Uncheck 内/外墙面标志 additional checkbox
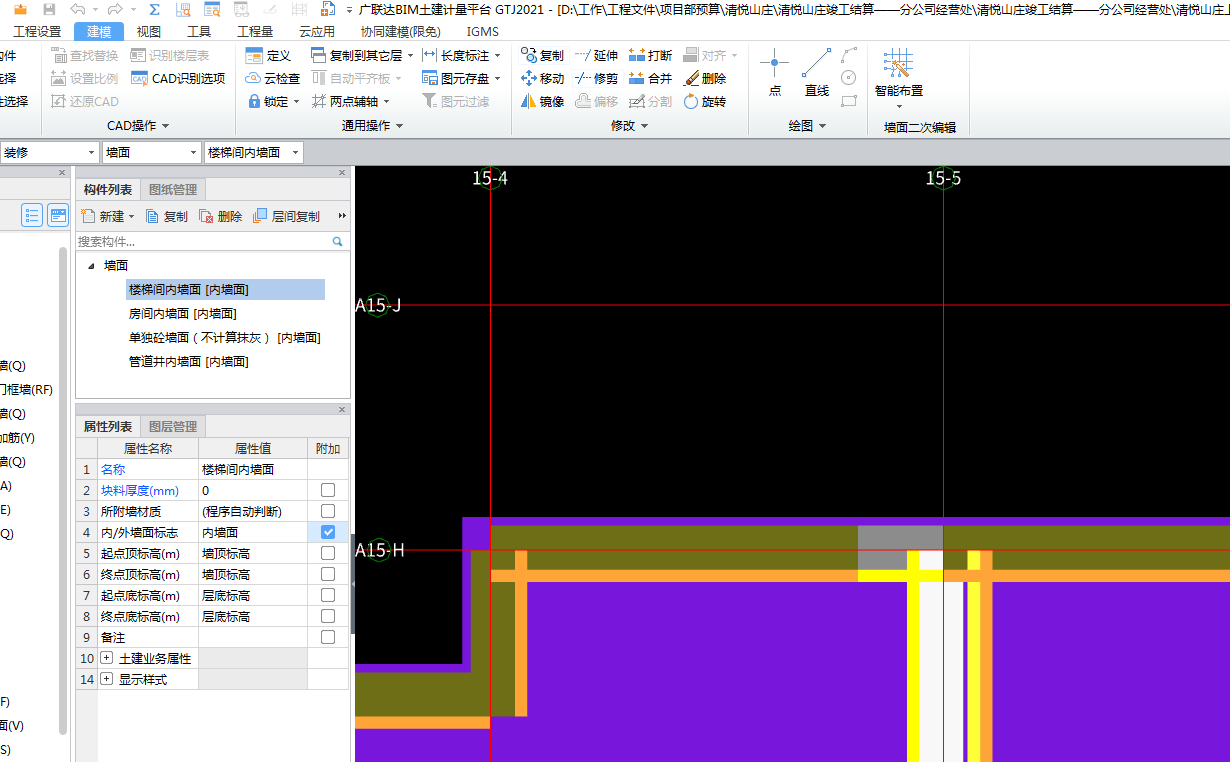The image size is (1230, 762). (328, 532)
